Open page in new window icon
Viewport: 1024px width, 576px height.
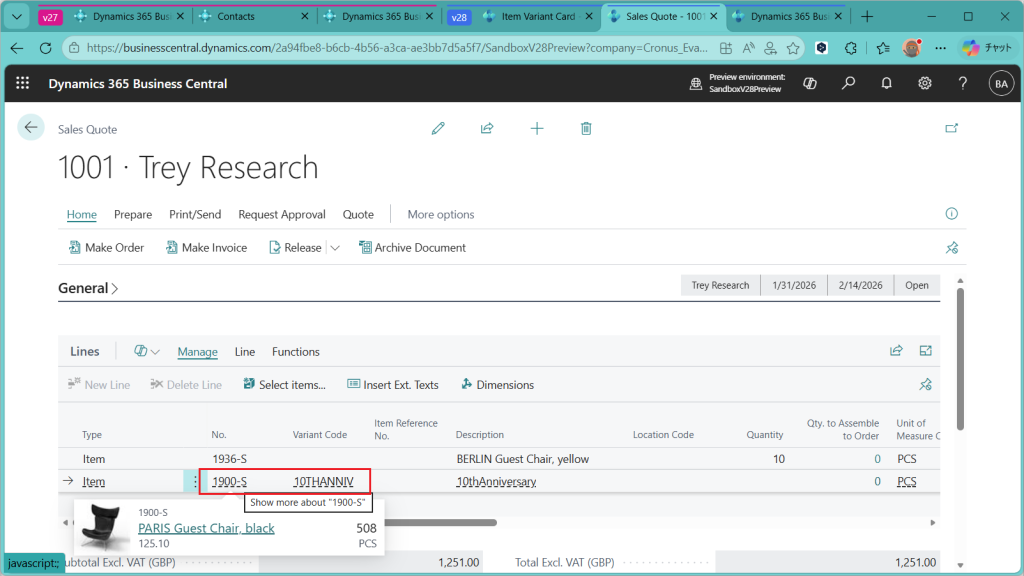point(951,129)
